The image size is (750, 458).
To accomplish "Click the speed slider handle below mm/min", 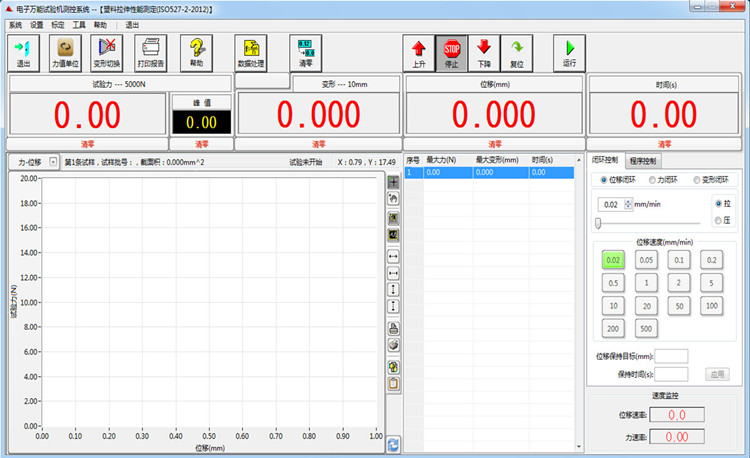I will (x=598, y=223).
